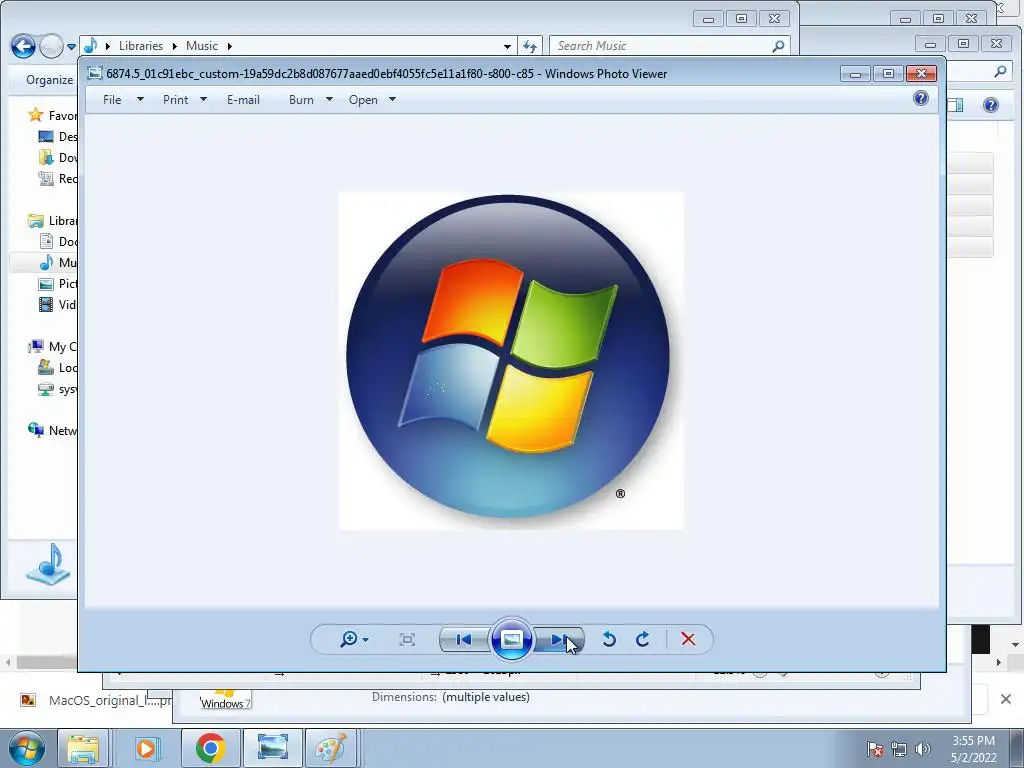This screenshot has width=1024, height=768.
Task: Open the Videos library in the sidebar
Action: 57,304
